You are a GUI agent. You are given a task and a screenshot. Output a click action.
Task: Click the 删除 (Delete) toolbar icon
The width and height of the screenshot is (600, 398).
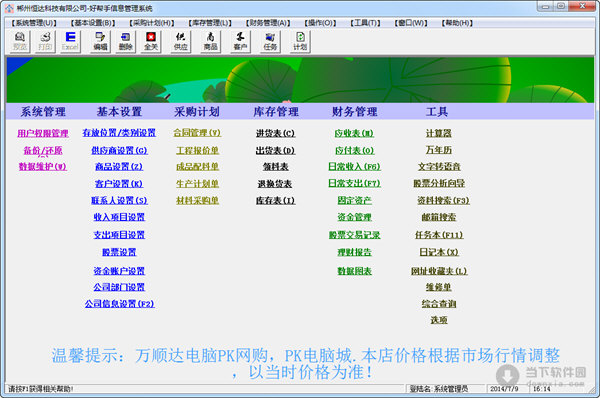[126, 41]
